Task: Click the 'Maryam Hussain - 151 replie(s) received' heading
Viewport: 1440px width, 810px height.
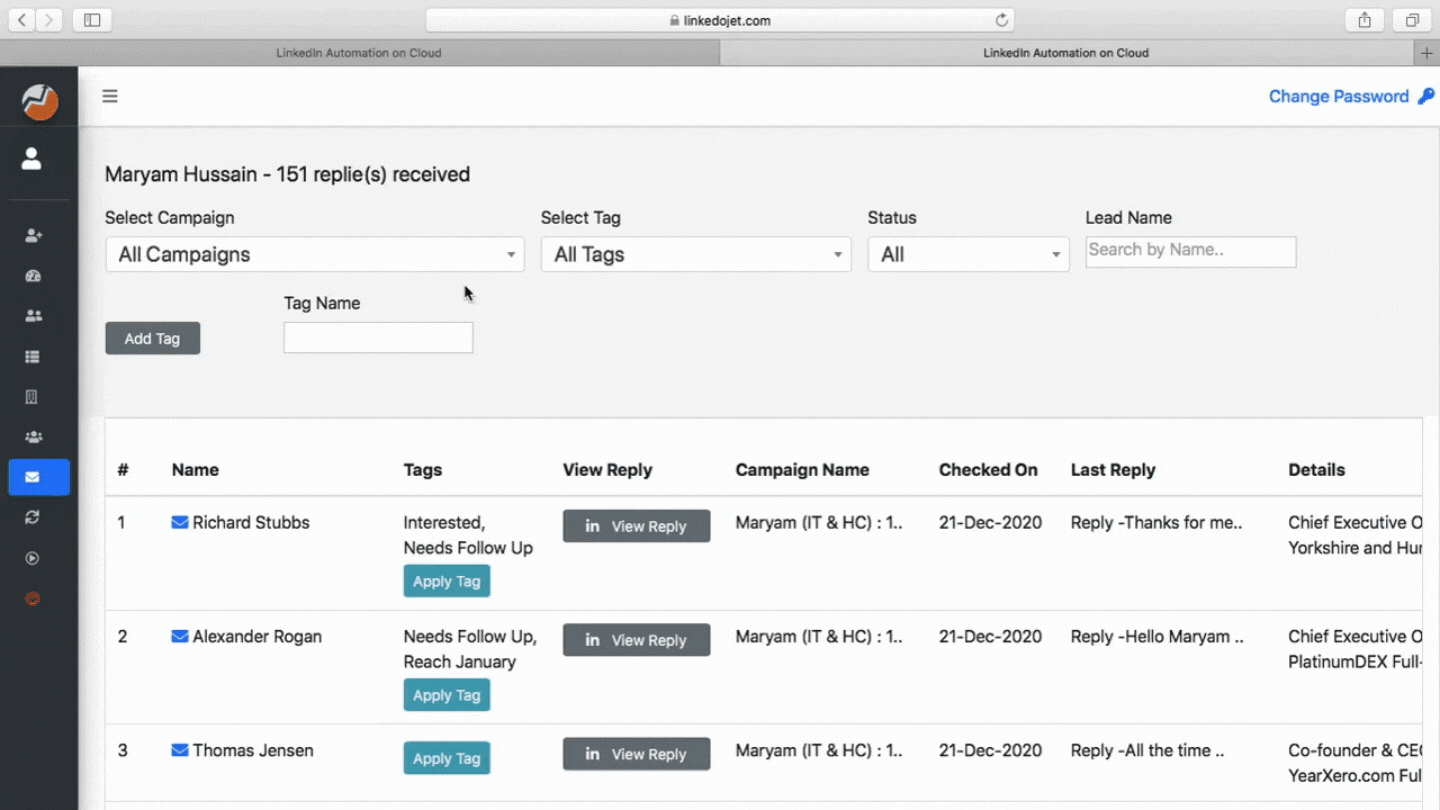Action: (x=287, y=174)
